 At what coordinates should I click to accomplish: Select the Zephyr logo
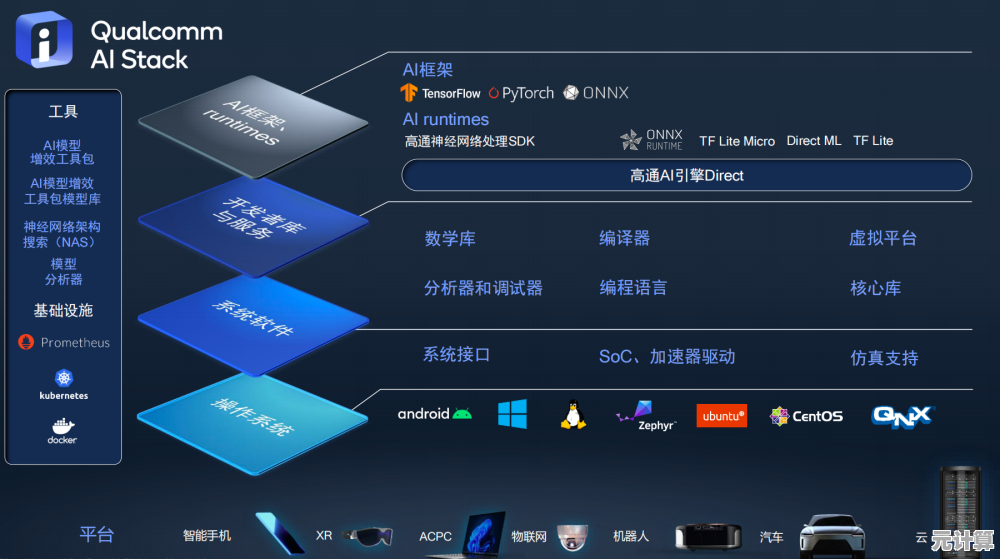[646, 414]
